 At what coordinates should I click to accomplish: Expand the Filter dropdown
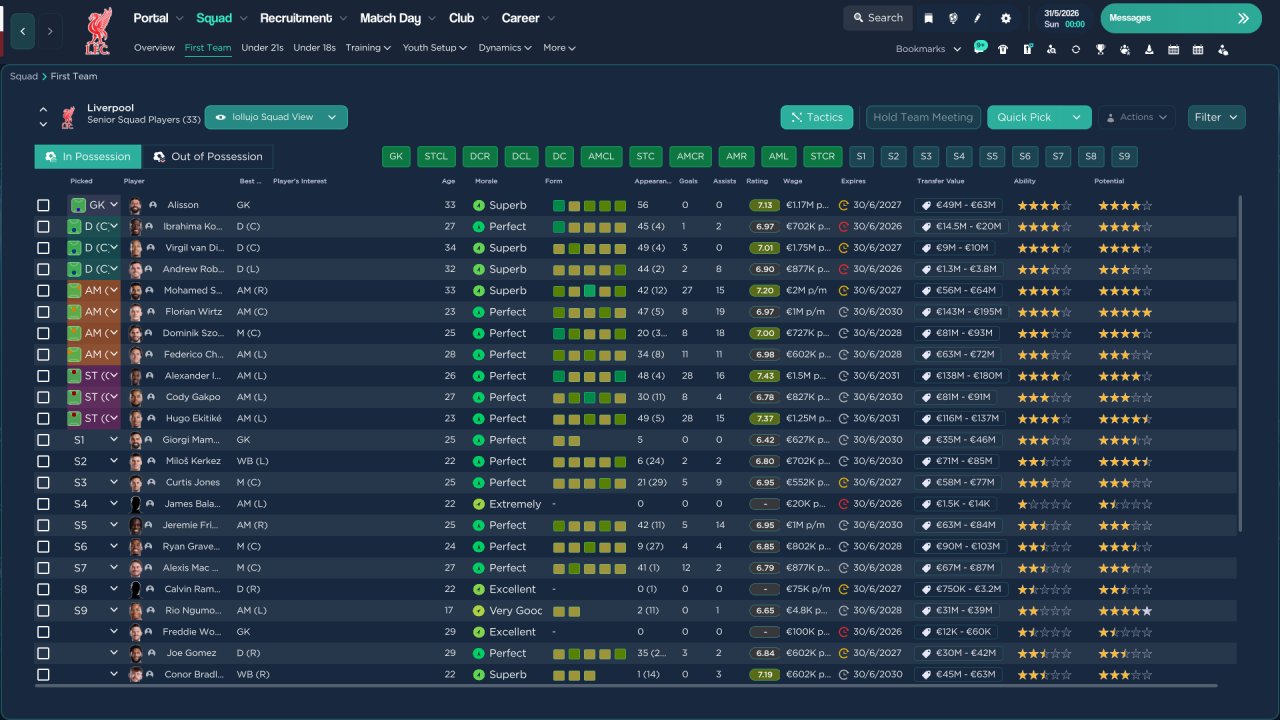[1216, 117]
